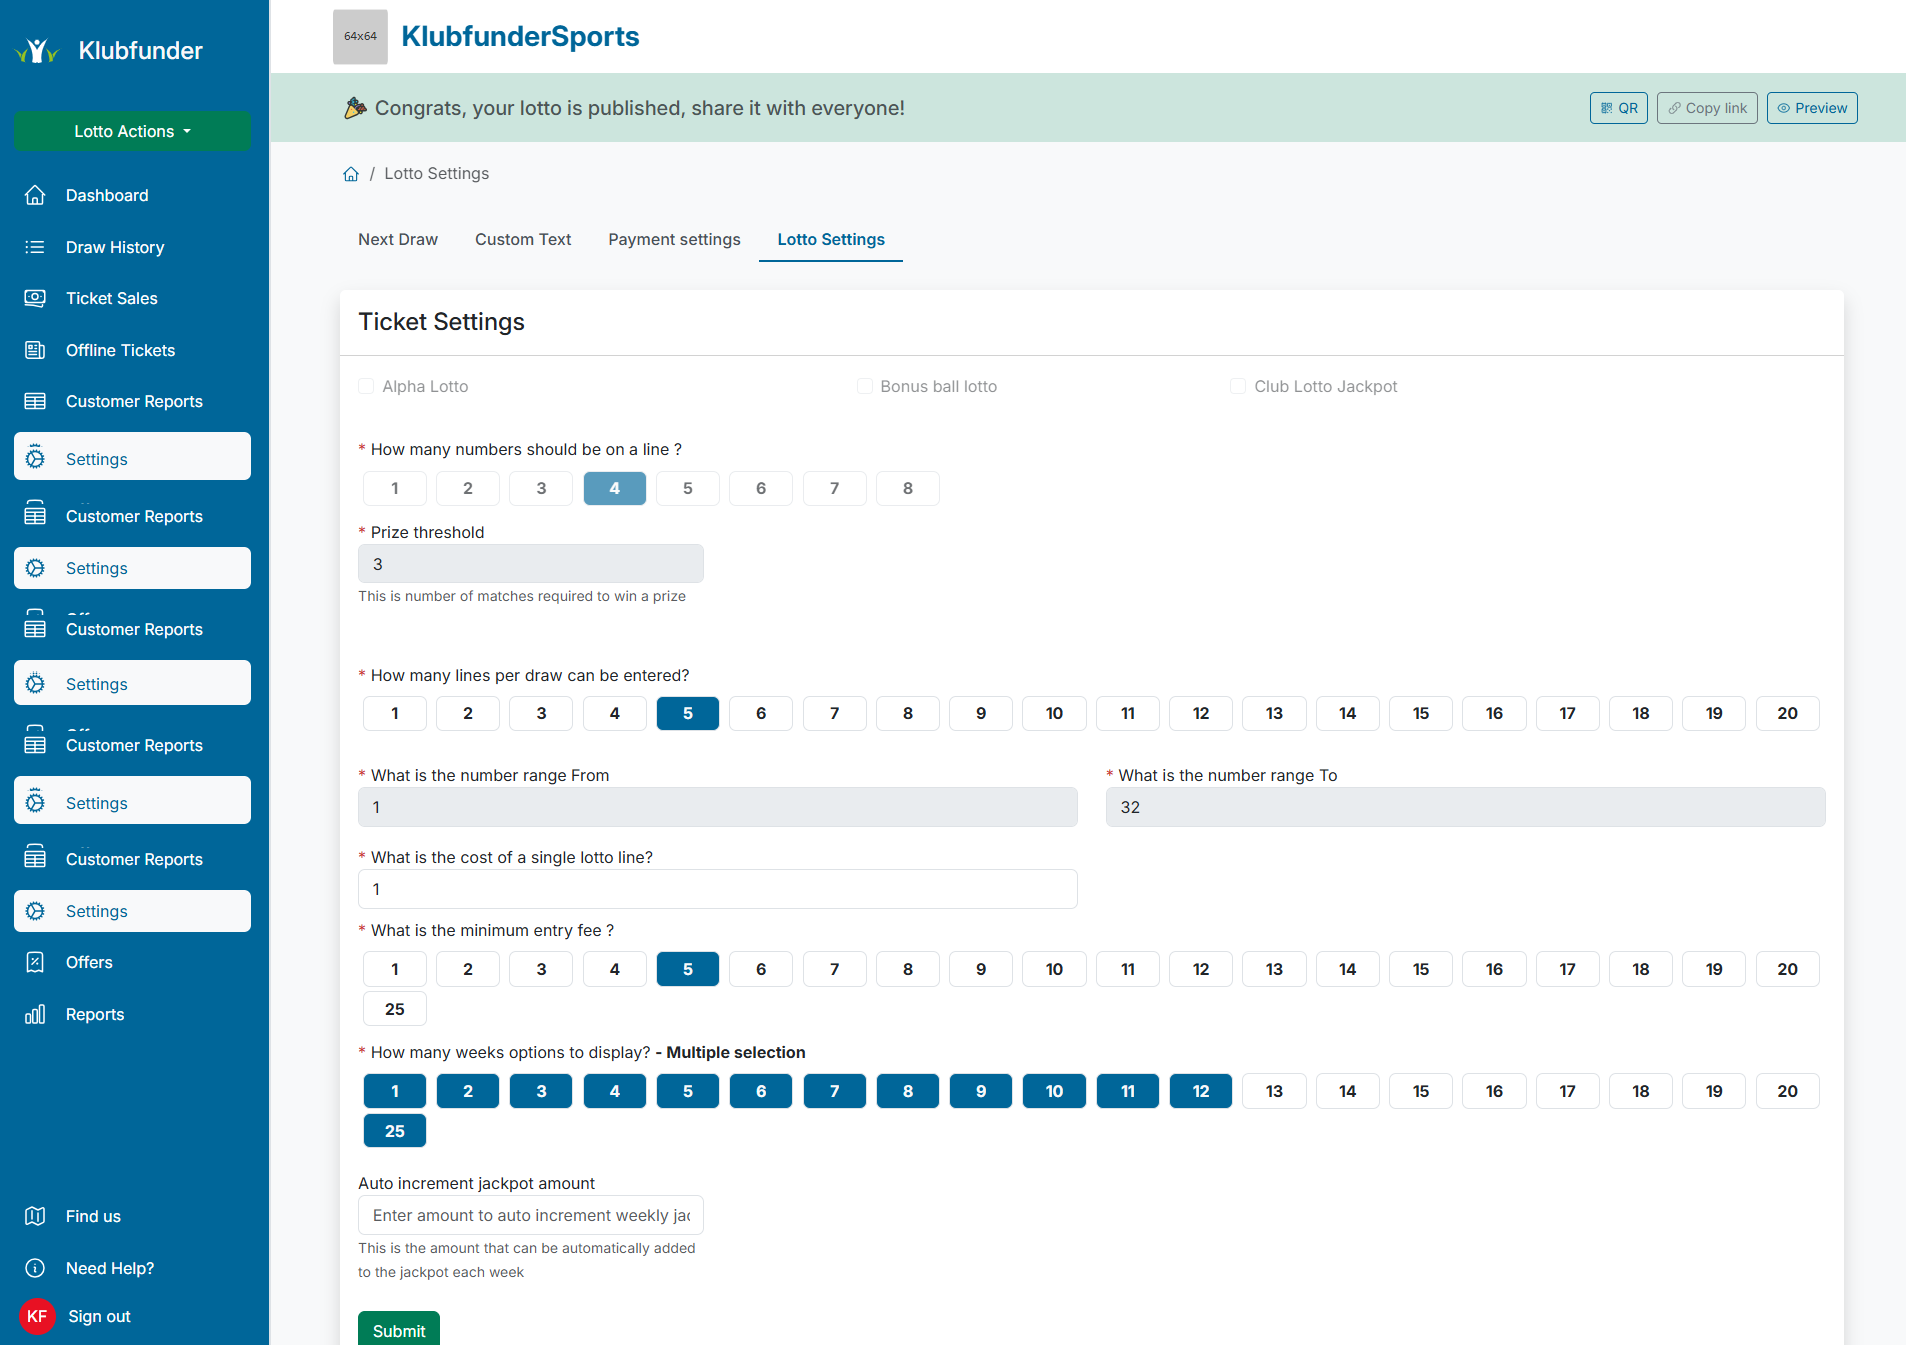Image resolution: width=1906 pixels, height=1345 pixels.
Task: Click the Find us map icon
Action: (35, 1216)
